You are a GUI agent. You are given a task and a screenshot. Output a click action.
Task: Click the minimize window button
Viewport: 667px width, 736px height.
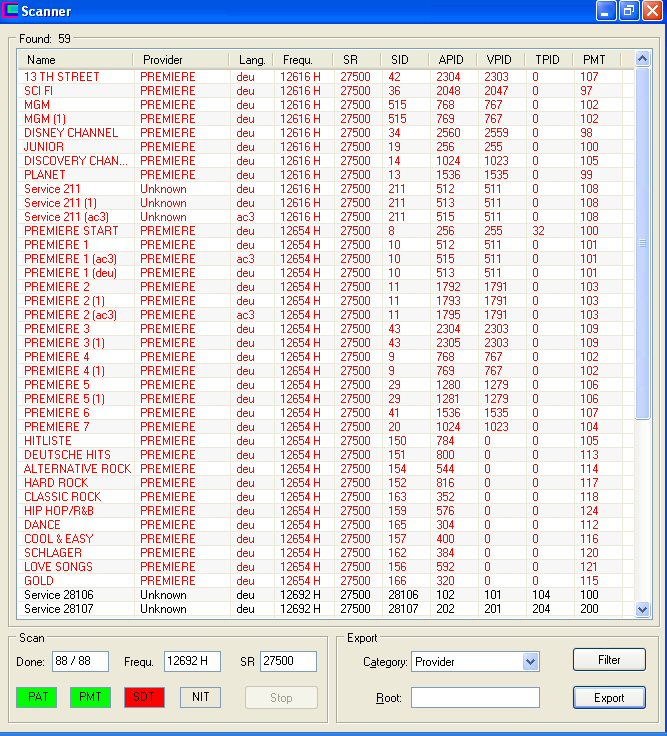click(x=606, y=11)
